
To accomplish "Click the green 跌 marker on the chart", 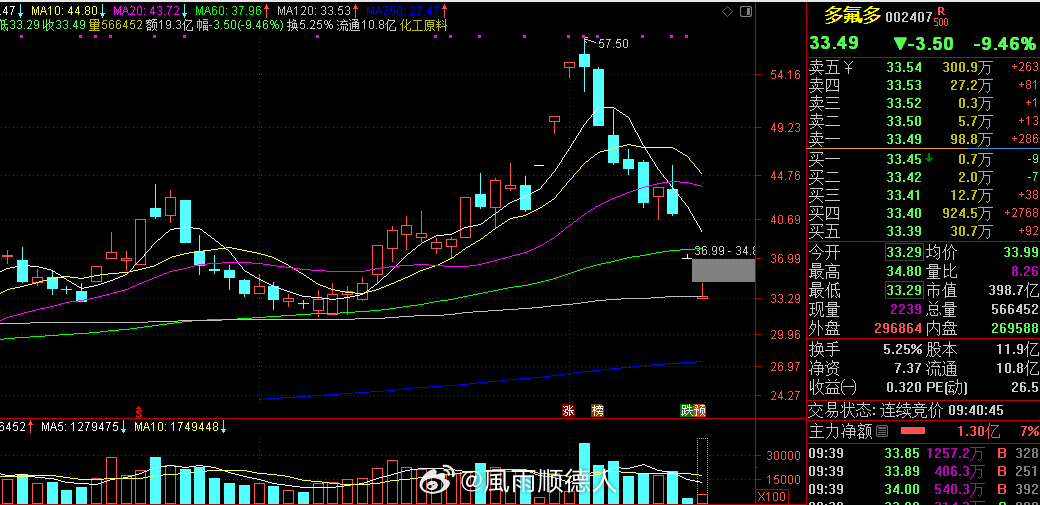I will tap(686, 411).
